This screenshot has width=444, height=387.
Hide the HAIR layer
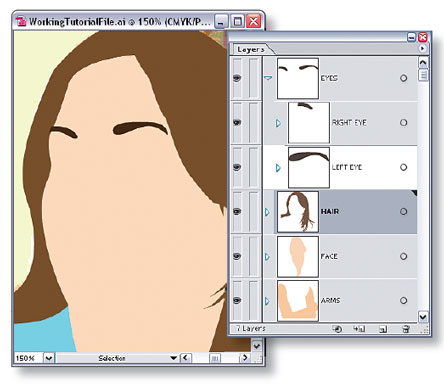coord(237,211)
